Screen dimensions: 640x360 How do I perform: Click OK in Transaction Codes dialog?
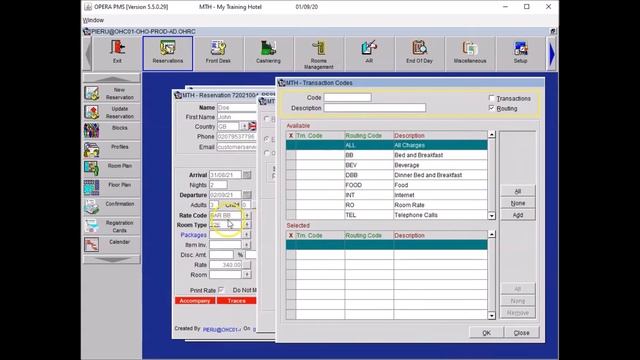click(486, 333)
